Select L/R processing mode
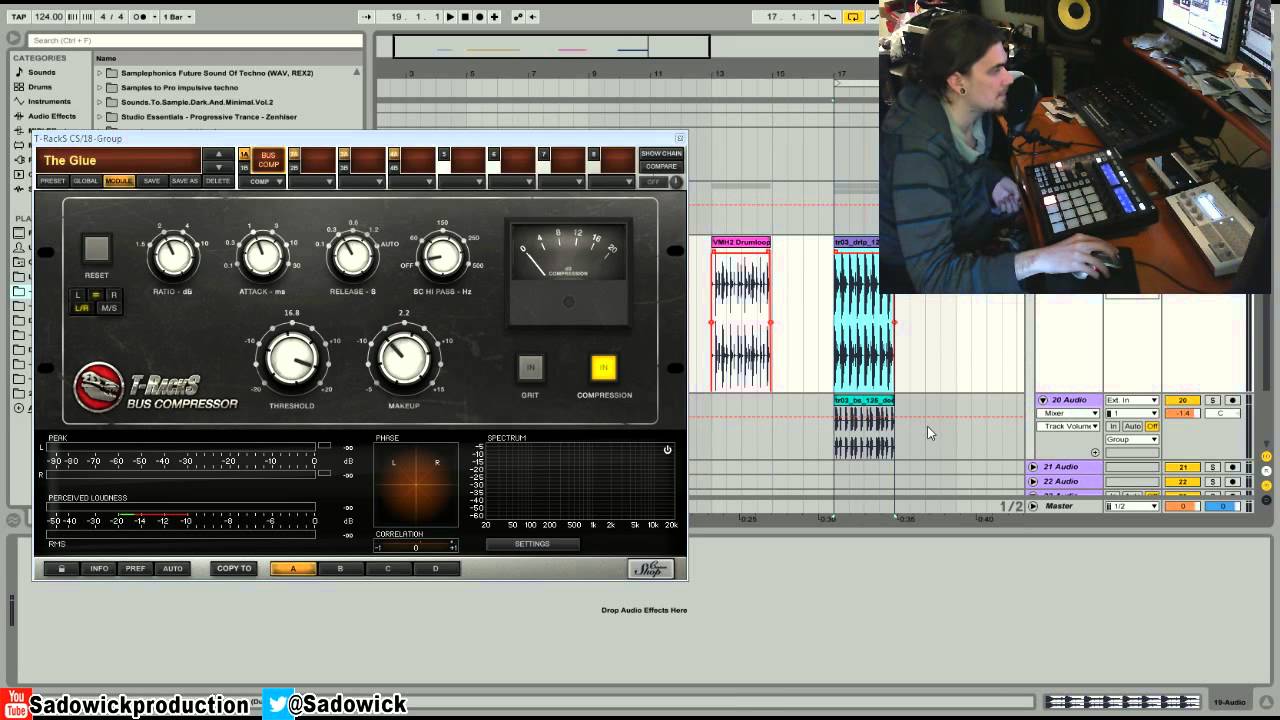 [82, 308]
